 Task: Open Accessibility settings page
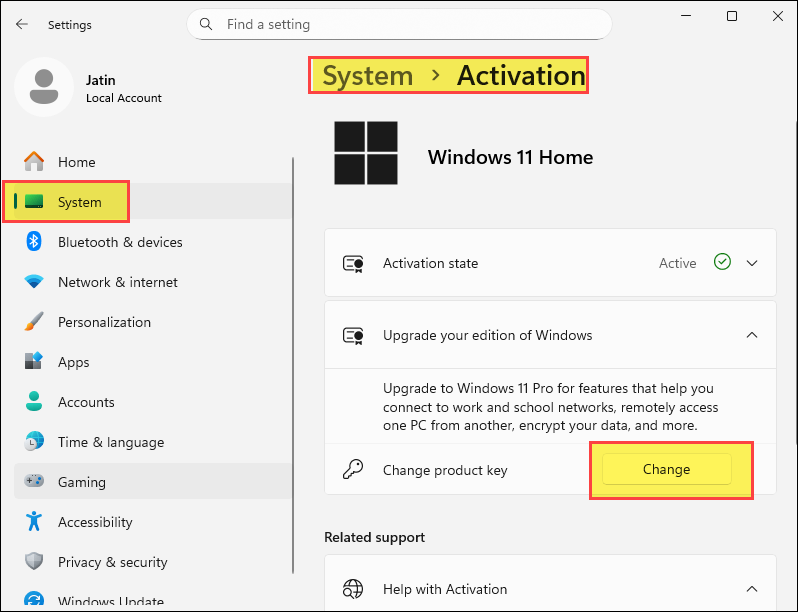[x=153, y=522]
